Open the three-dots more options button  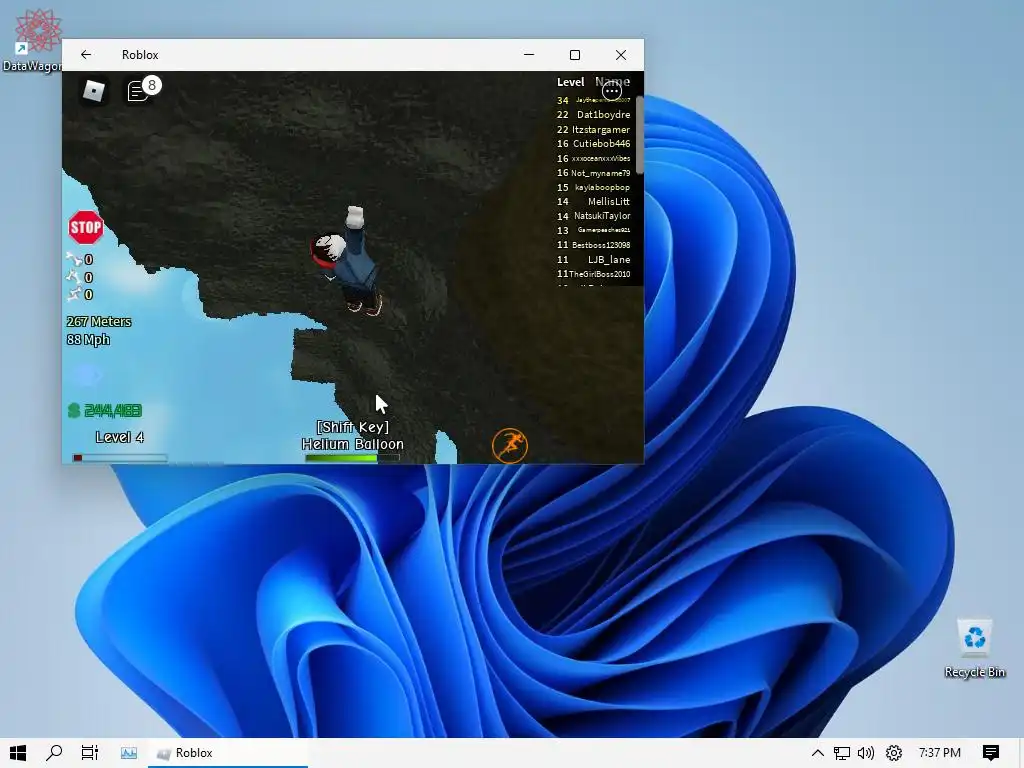[x=612, y=91]
